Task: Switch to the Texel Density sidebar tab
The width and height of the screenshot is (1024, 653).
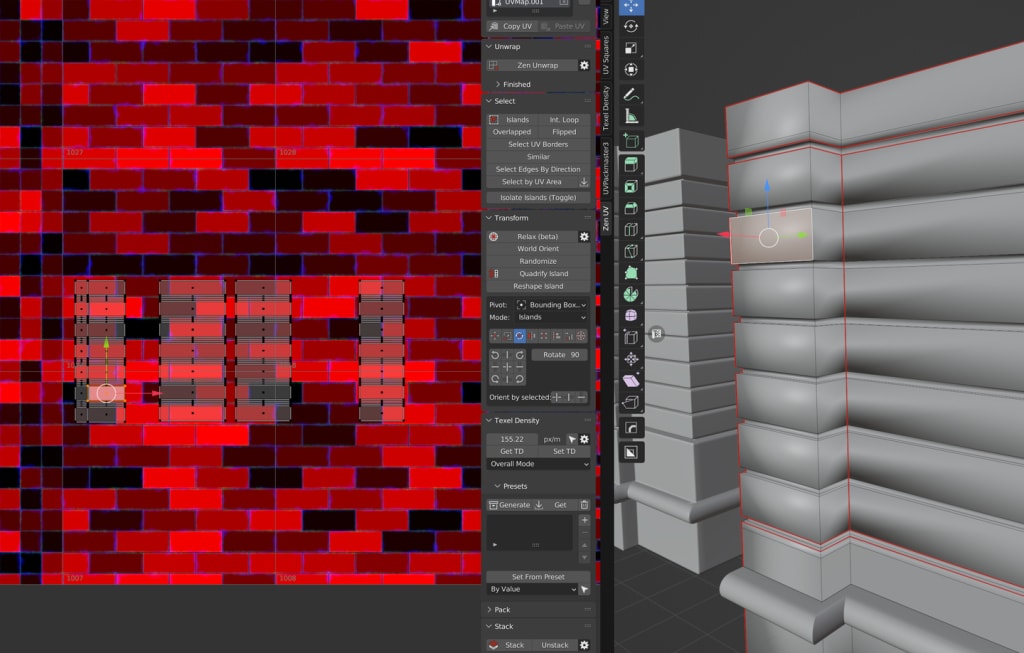Action: click(x=605, y=108)
